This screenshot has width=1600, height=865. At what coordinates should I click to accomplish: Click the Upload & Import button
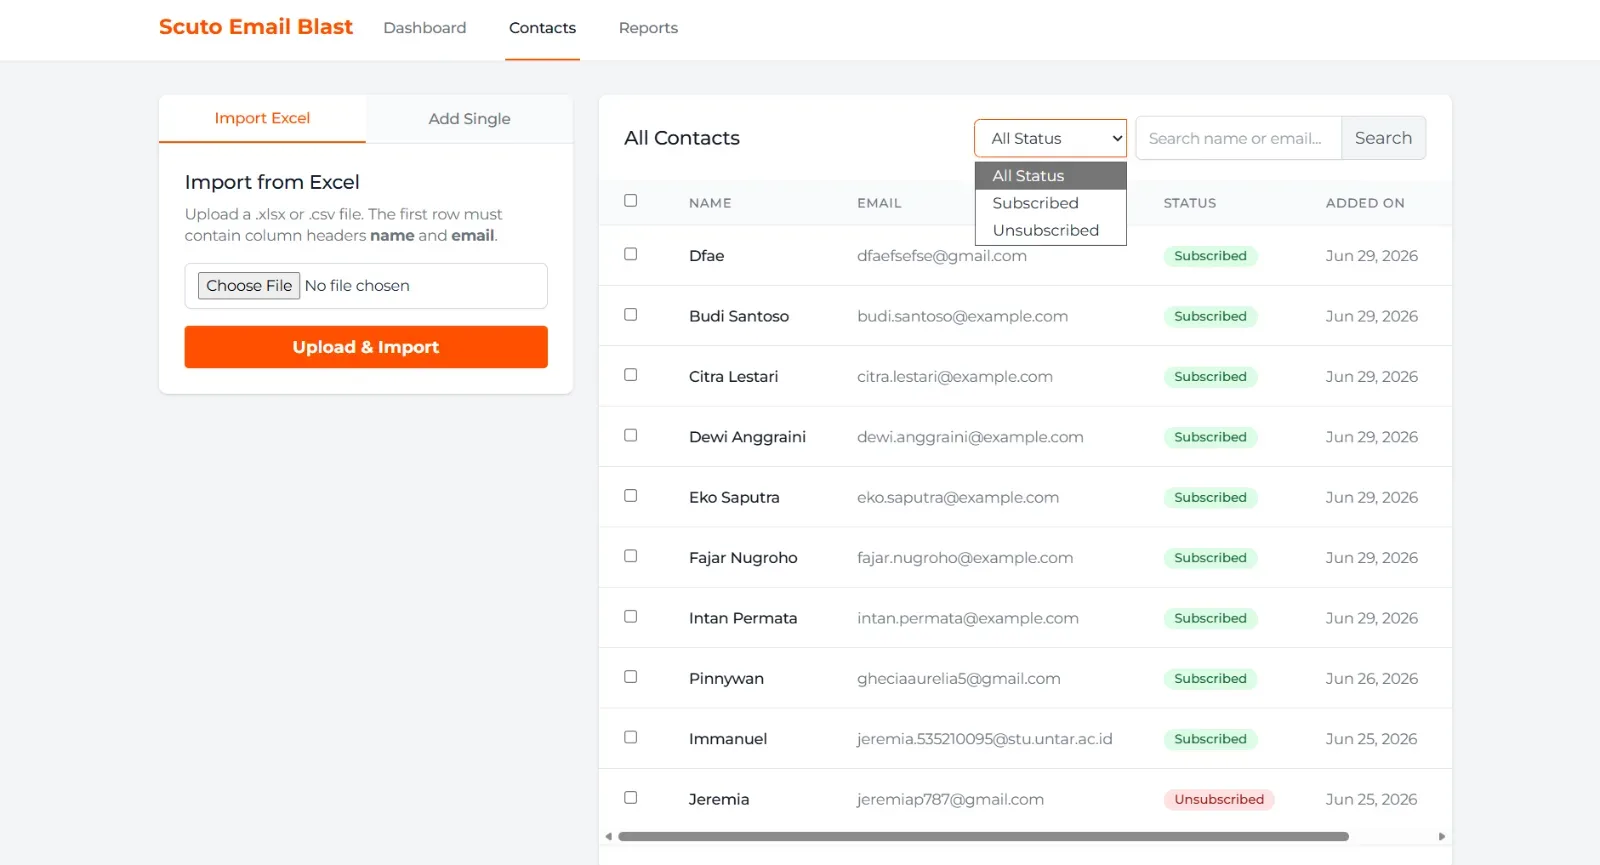point(366,347)
